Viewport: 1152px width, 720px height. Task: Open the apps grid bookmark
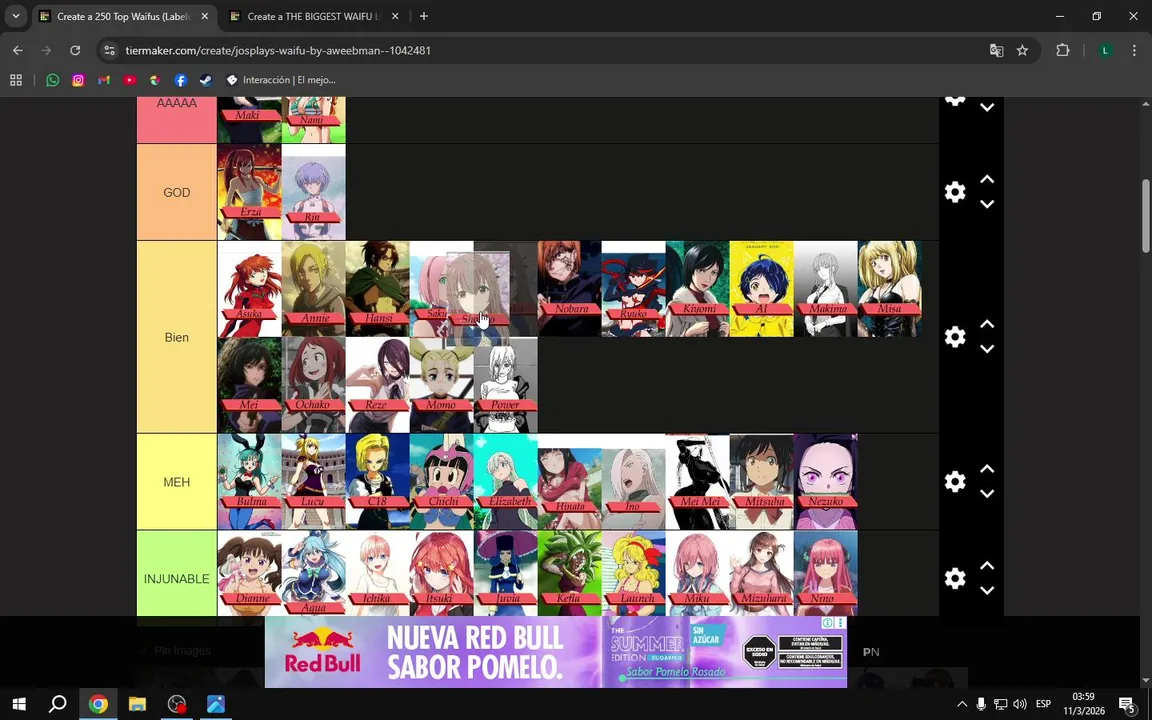point(15,80)
